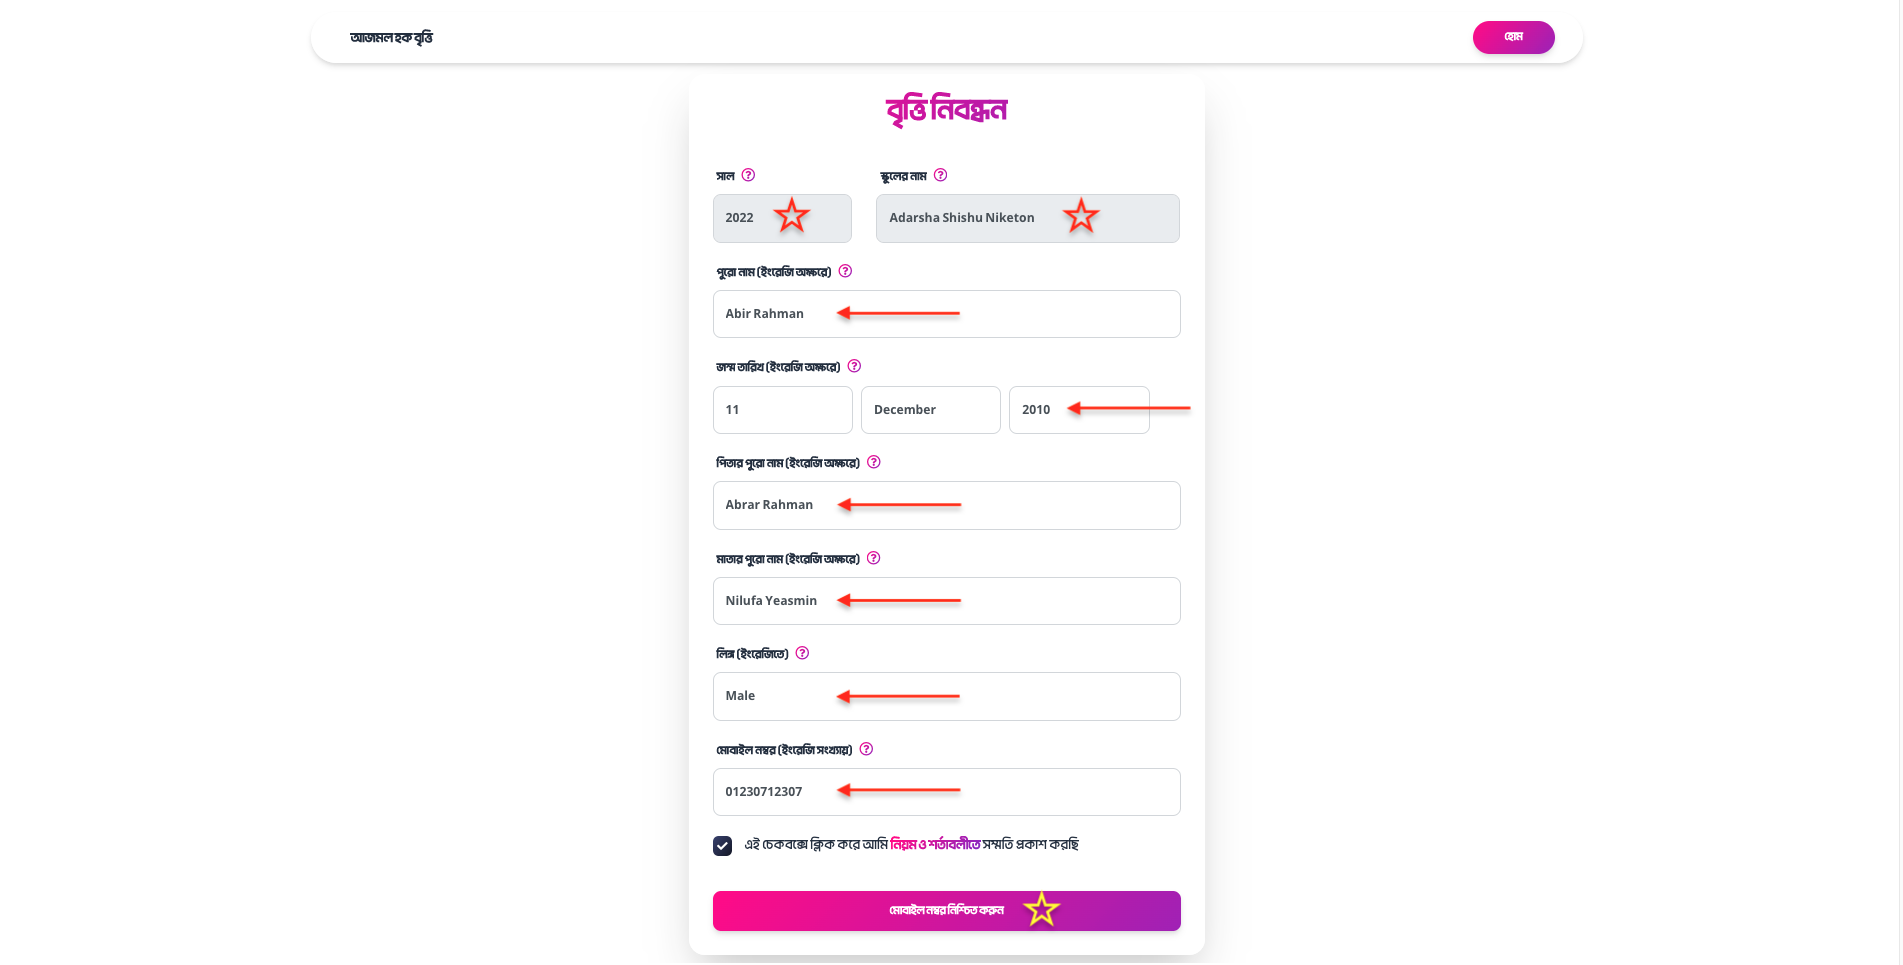Screen dimensions: 1903x965
Task: Click help icon beside full name label
Action: [x=845, y=271]
